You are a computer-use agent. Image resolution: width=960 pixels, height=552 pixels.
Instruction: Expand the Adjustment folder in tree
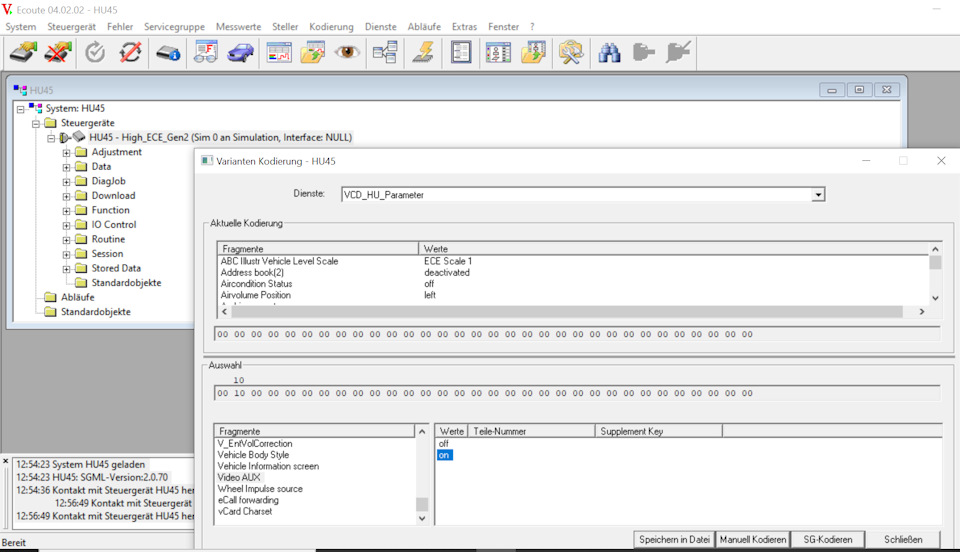coord(67,153)
